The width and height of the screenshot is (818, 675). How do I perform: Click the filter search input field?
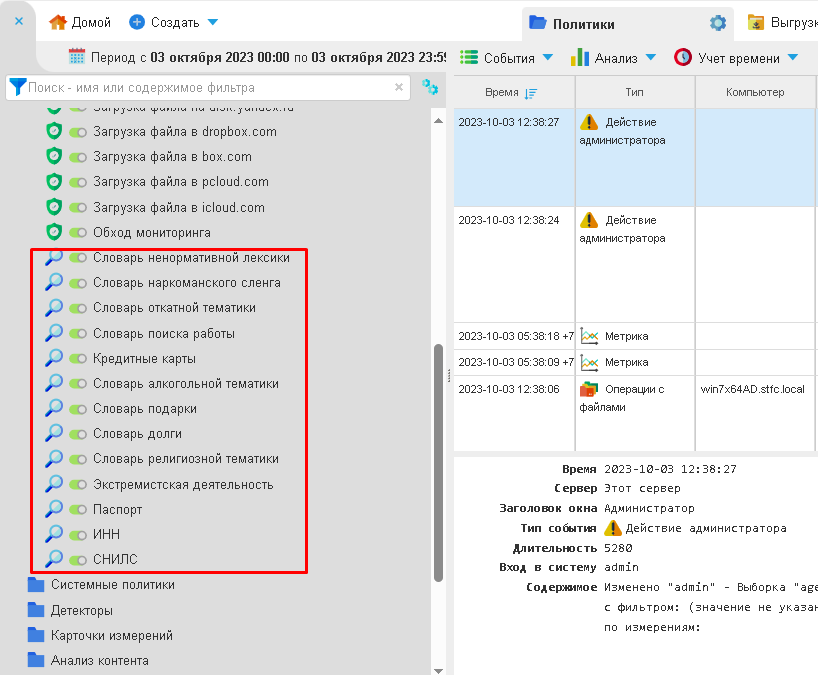point(208,87)
